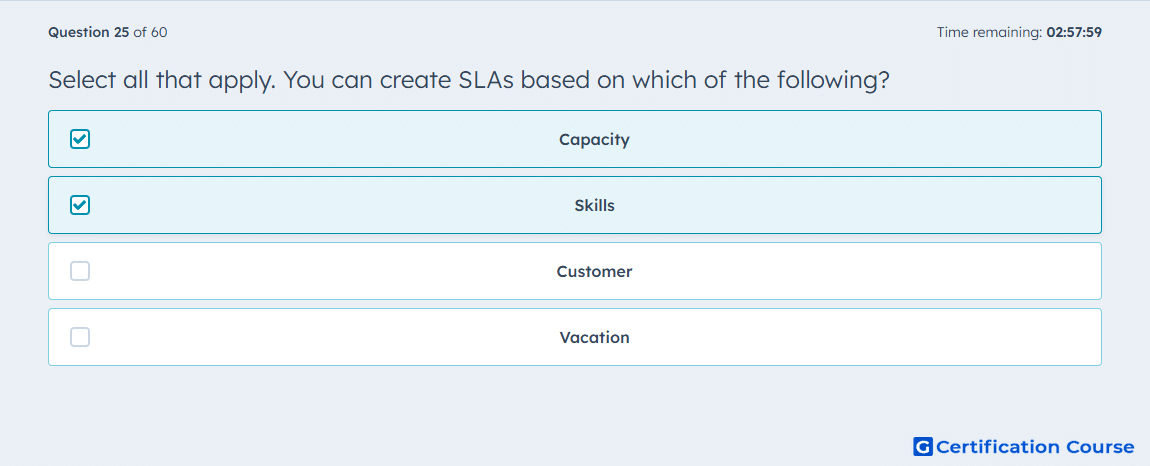Click the 02:57:59 countdown timer
This screenshot has height=466, width=1150.
(1074, 32)
